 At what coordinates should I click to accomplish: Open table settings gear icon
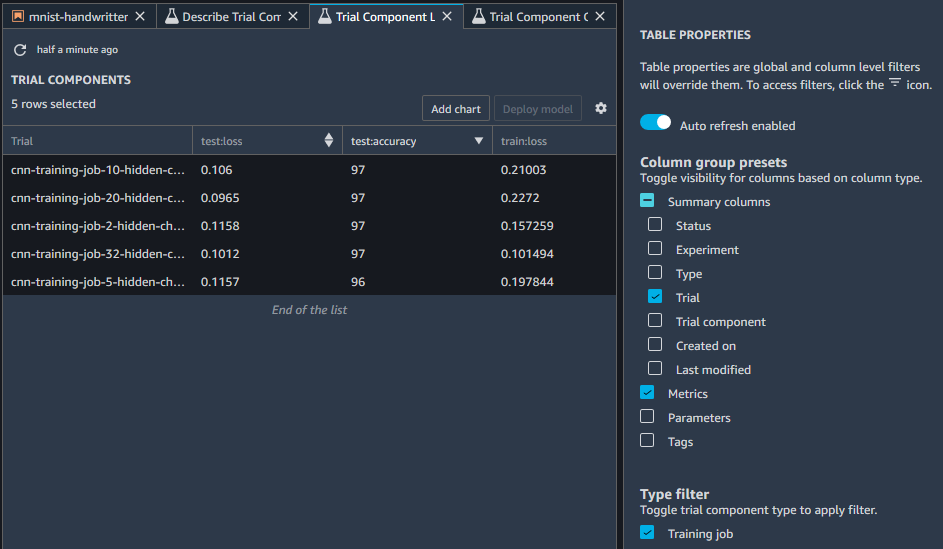(601, 108)
